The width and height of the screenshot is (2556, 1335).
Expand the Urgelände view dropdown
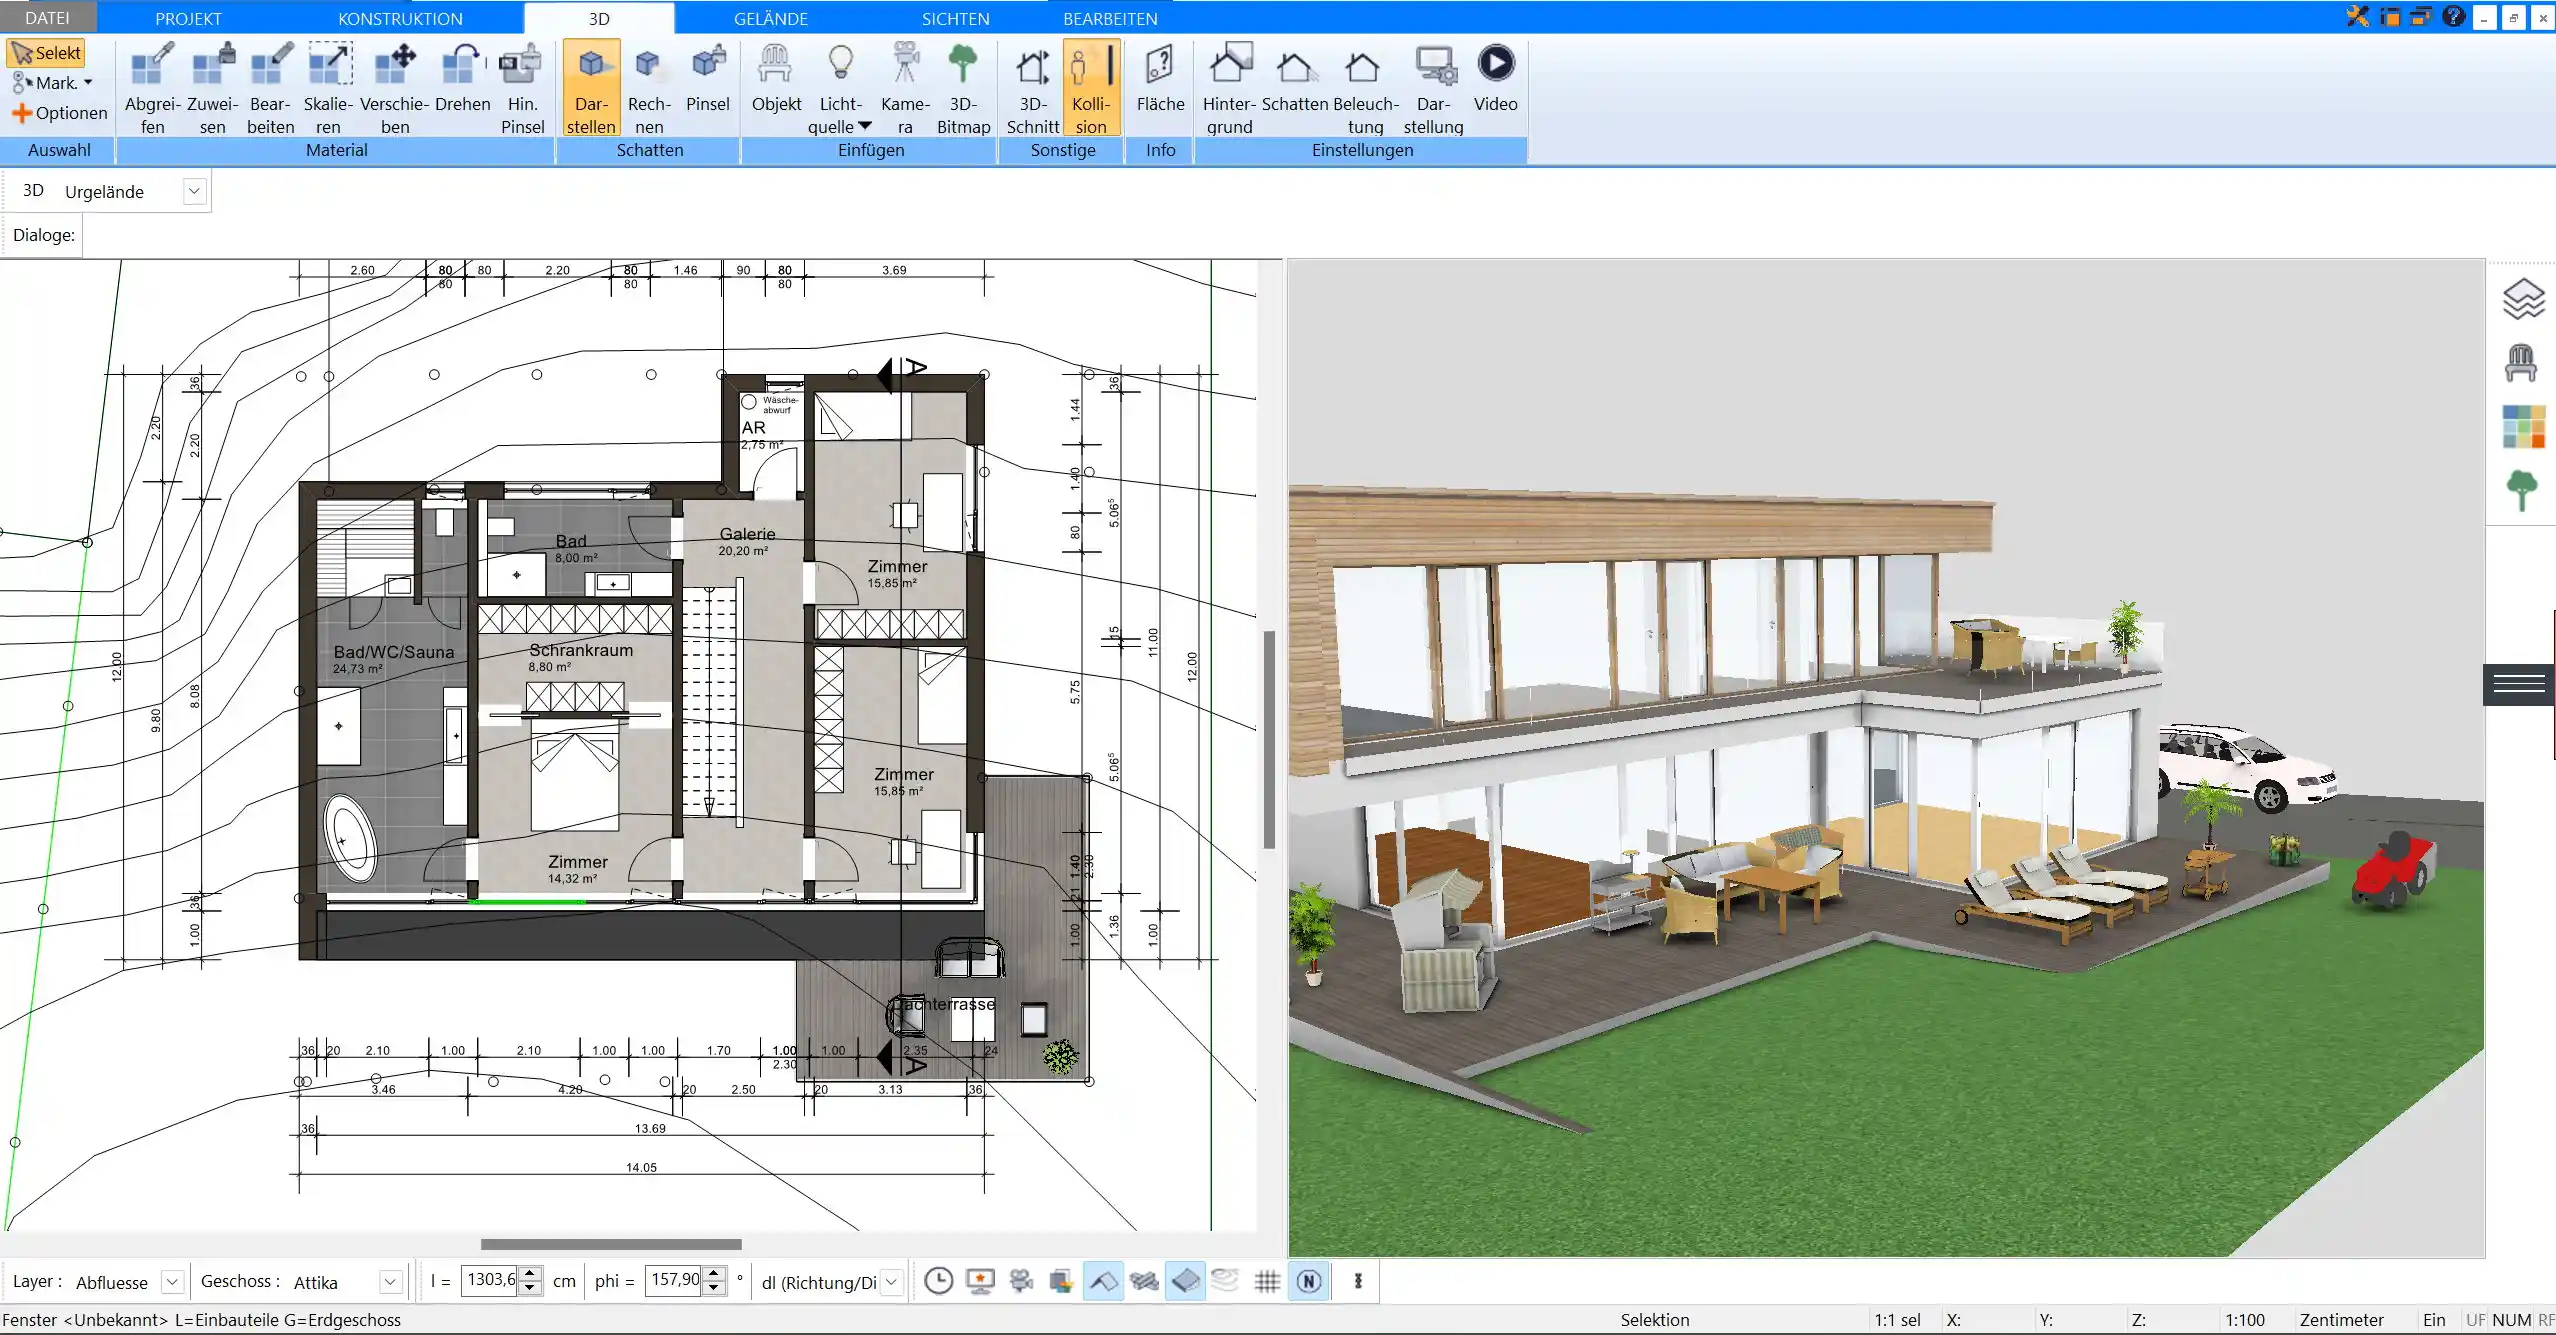pos(195,191)
